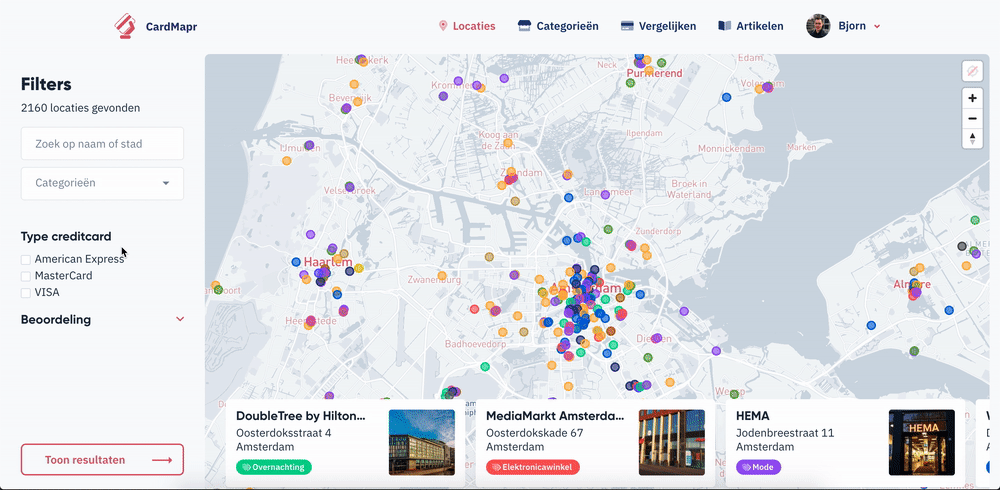Click the map zoom out minus button
Screen dimensions: 1000x490
click(972, 118)
